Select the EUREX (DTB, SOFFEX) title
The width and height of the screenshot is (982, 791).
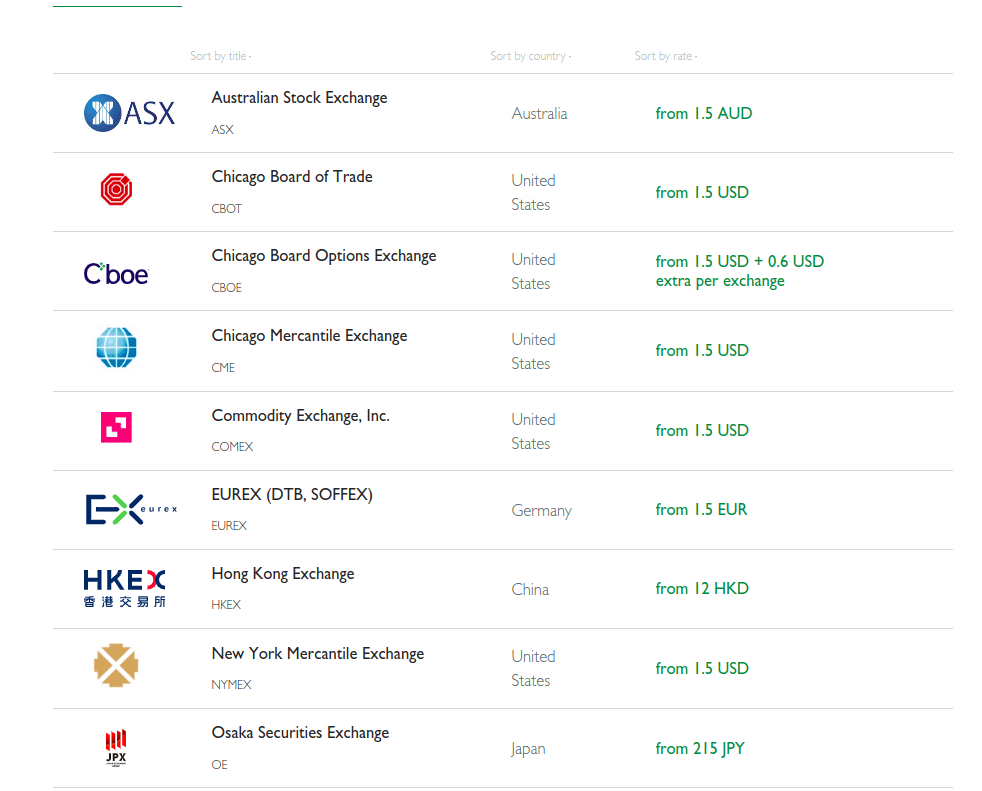pos(292,495)
